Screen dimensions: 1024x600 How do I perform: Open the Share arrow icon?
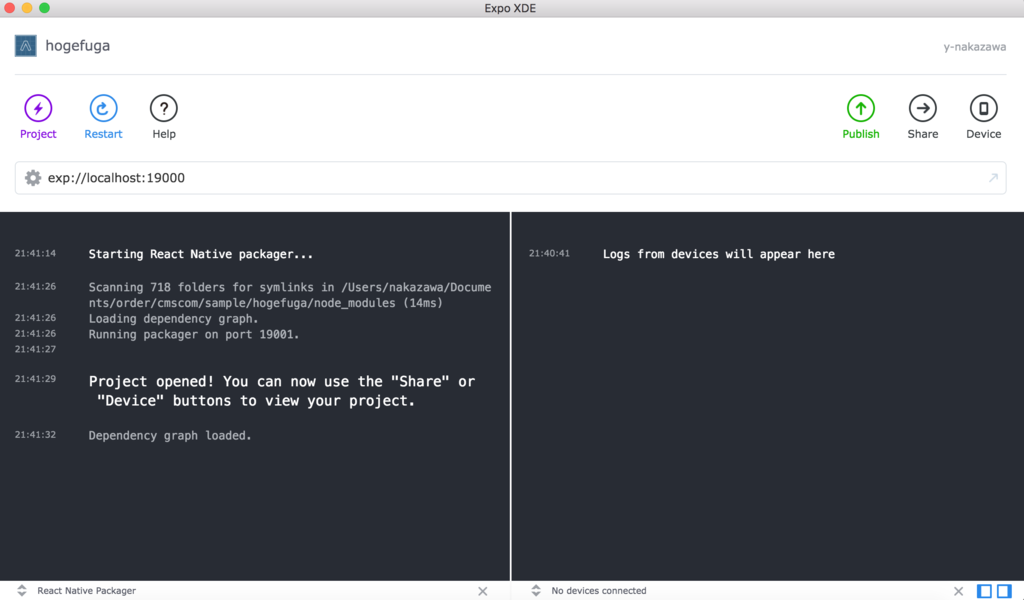pyautogui.click(x=923, y=108)
